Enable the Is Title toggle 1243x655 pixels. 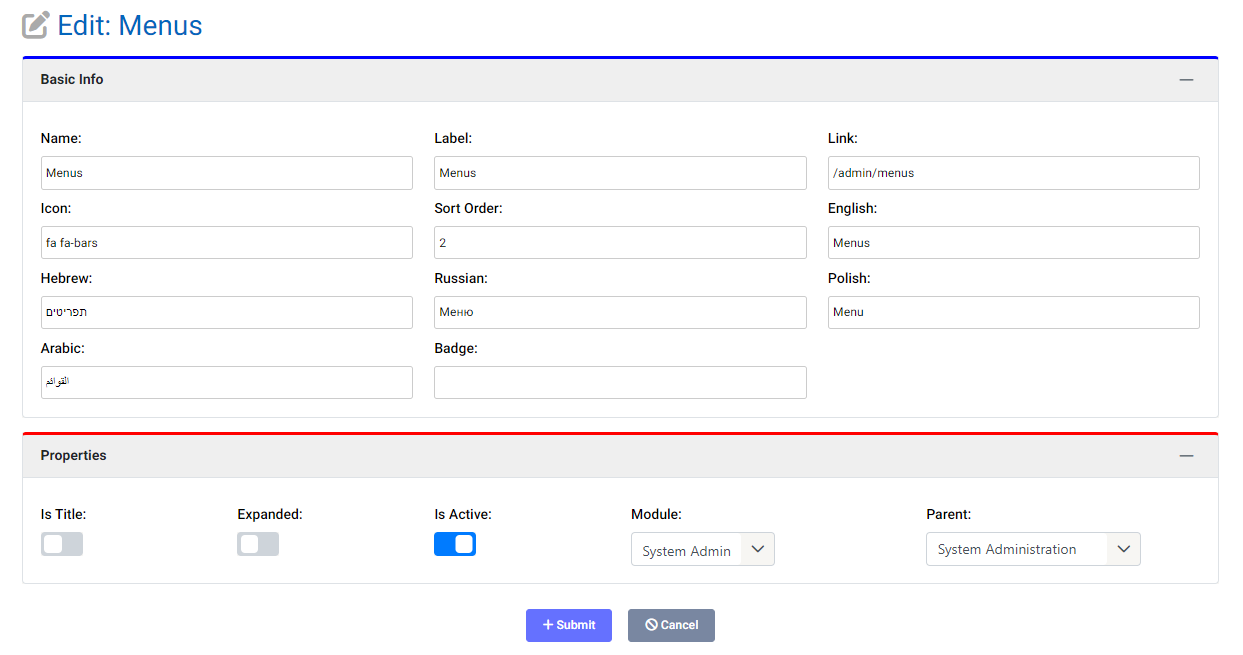(x=61, y=543)
